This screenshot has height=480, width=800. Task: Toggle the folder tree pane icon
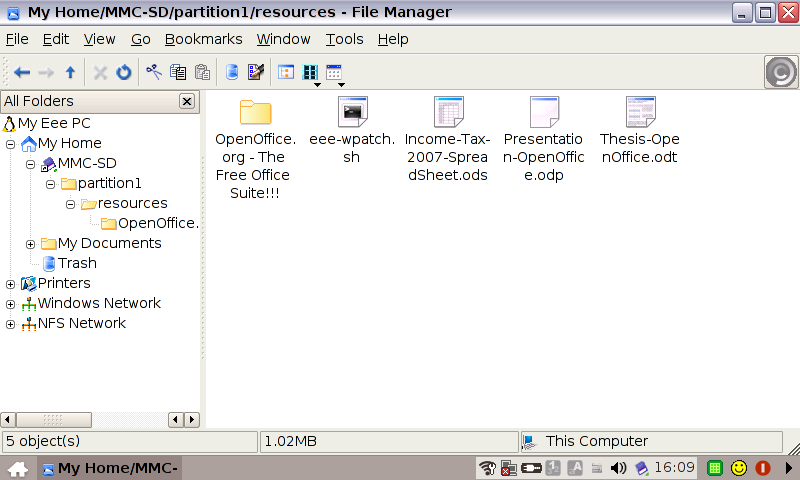286,72
